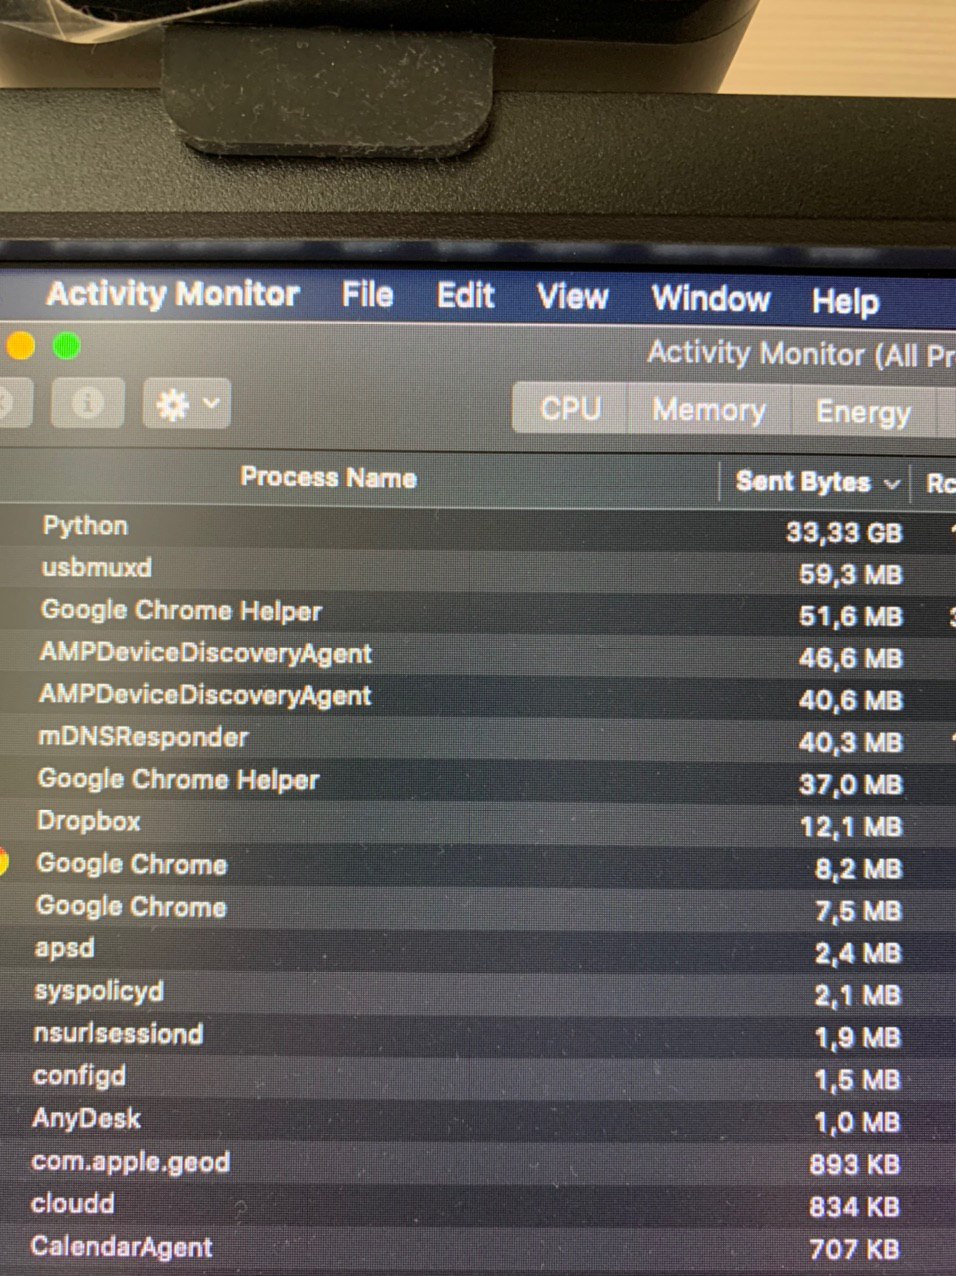Select the Google Chrome Helper row with 51,6 MB
956x1276 pixels.
(478, 613)
